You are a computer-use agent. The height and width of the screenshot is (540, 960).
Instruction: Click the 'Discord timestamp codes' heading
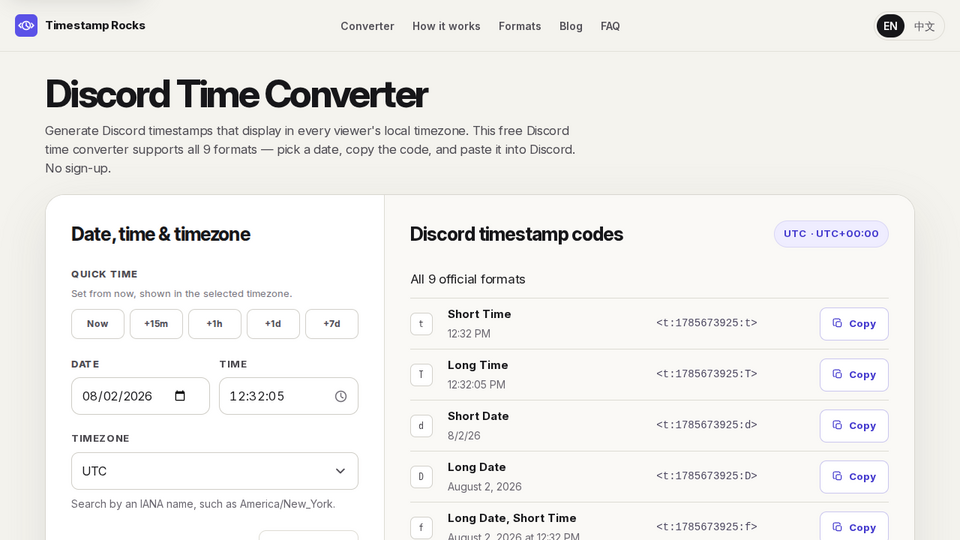coord(516,234)
